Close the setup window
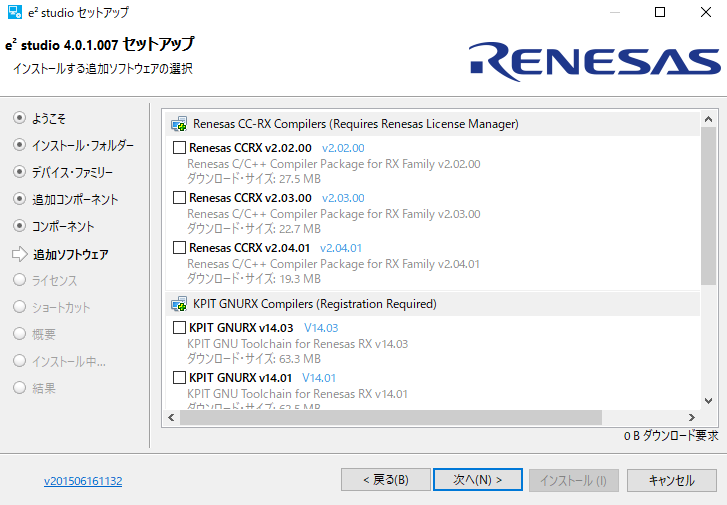The width and height of the screenshot is (727, 505). [x=705, y=12]
